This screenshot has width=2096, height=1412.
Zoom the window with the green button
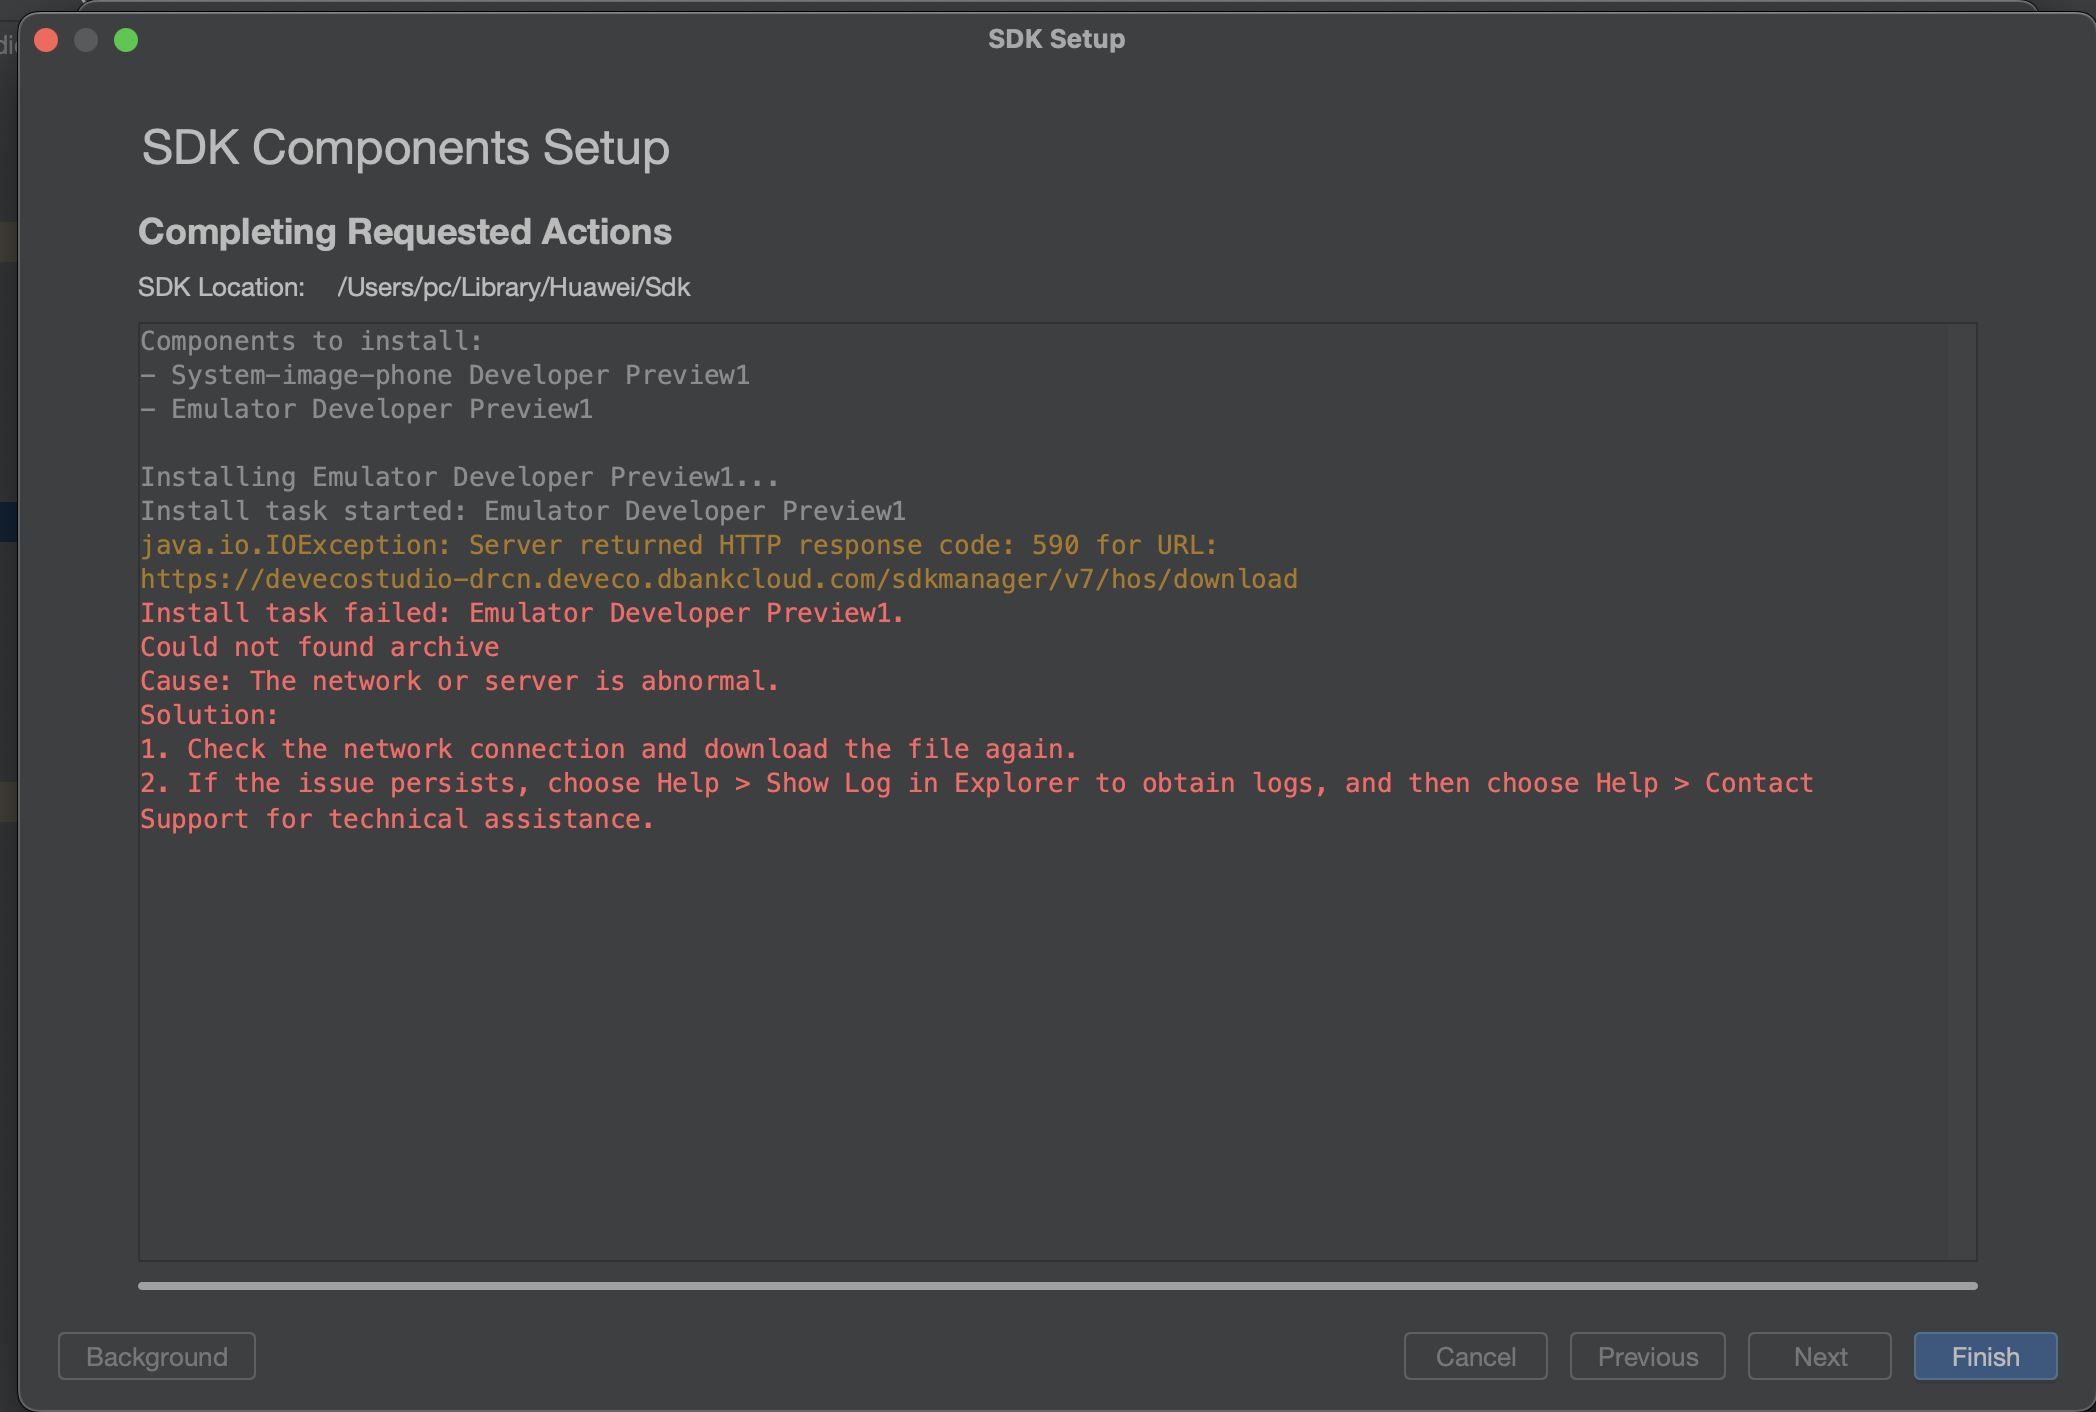[126, 40]
